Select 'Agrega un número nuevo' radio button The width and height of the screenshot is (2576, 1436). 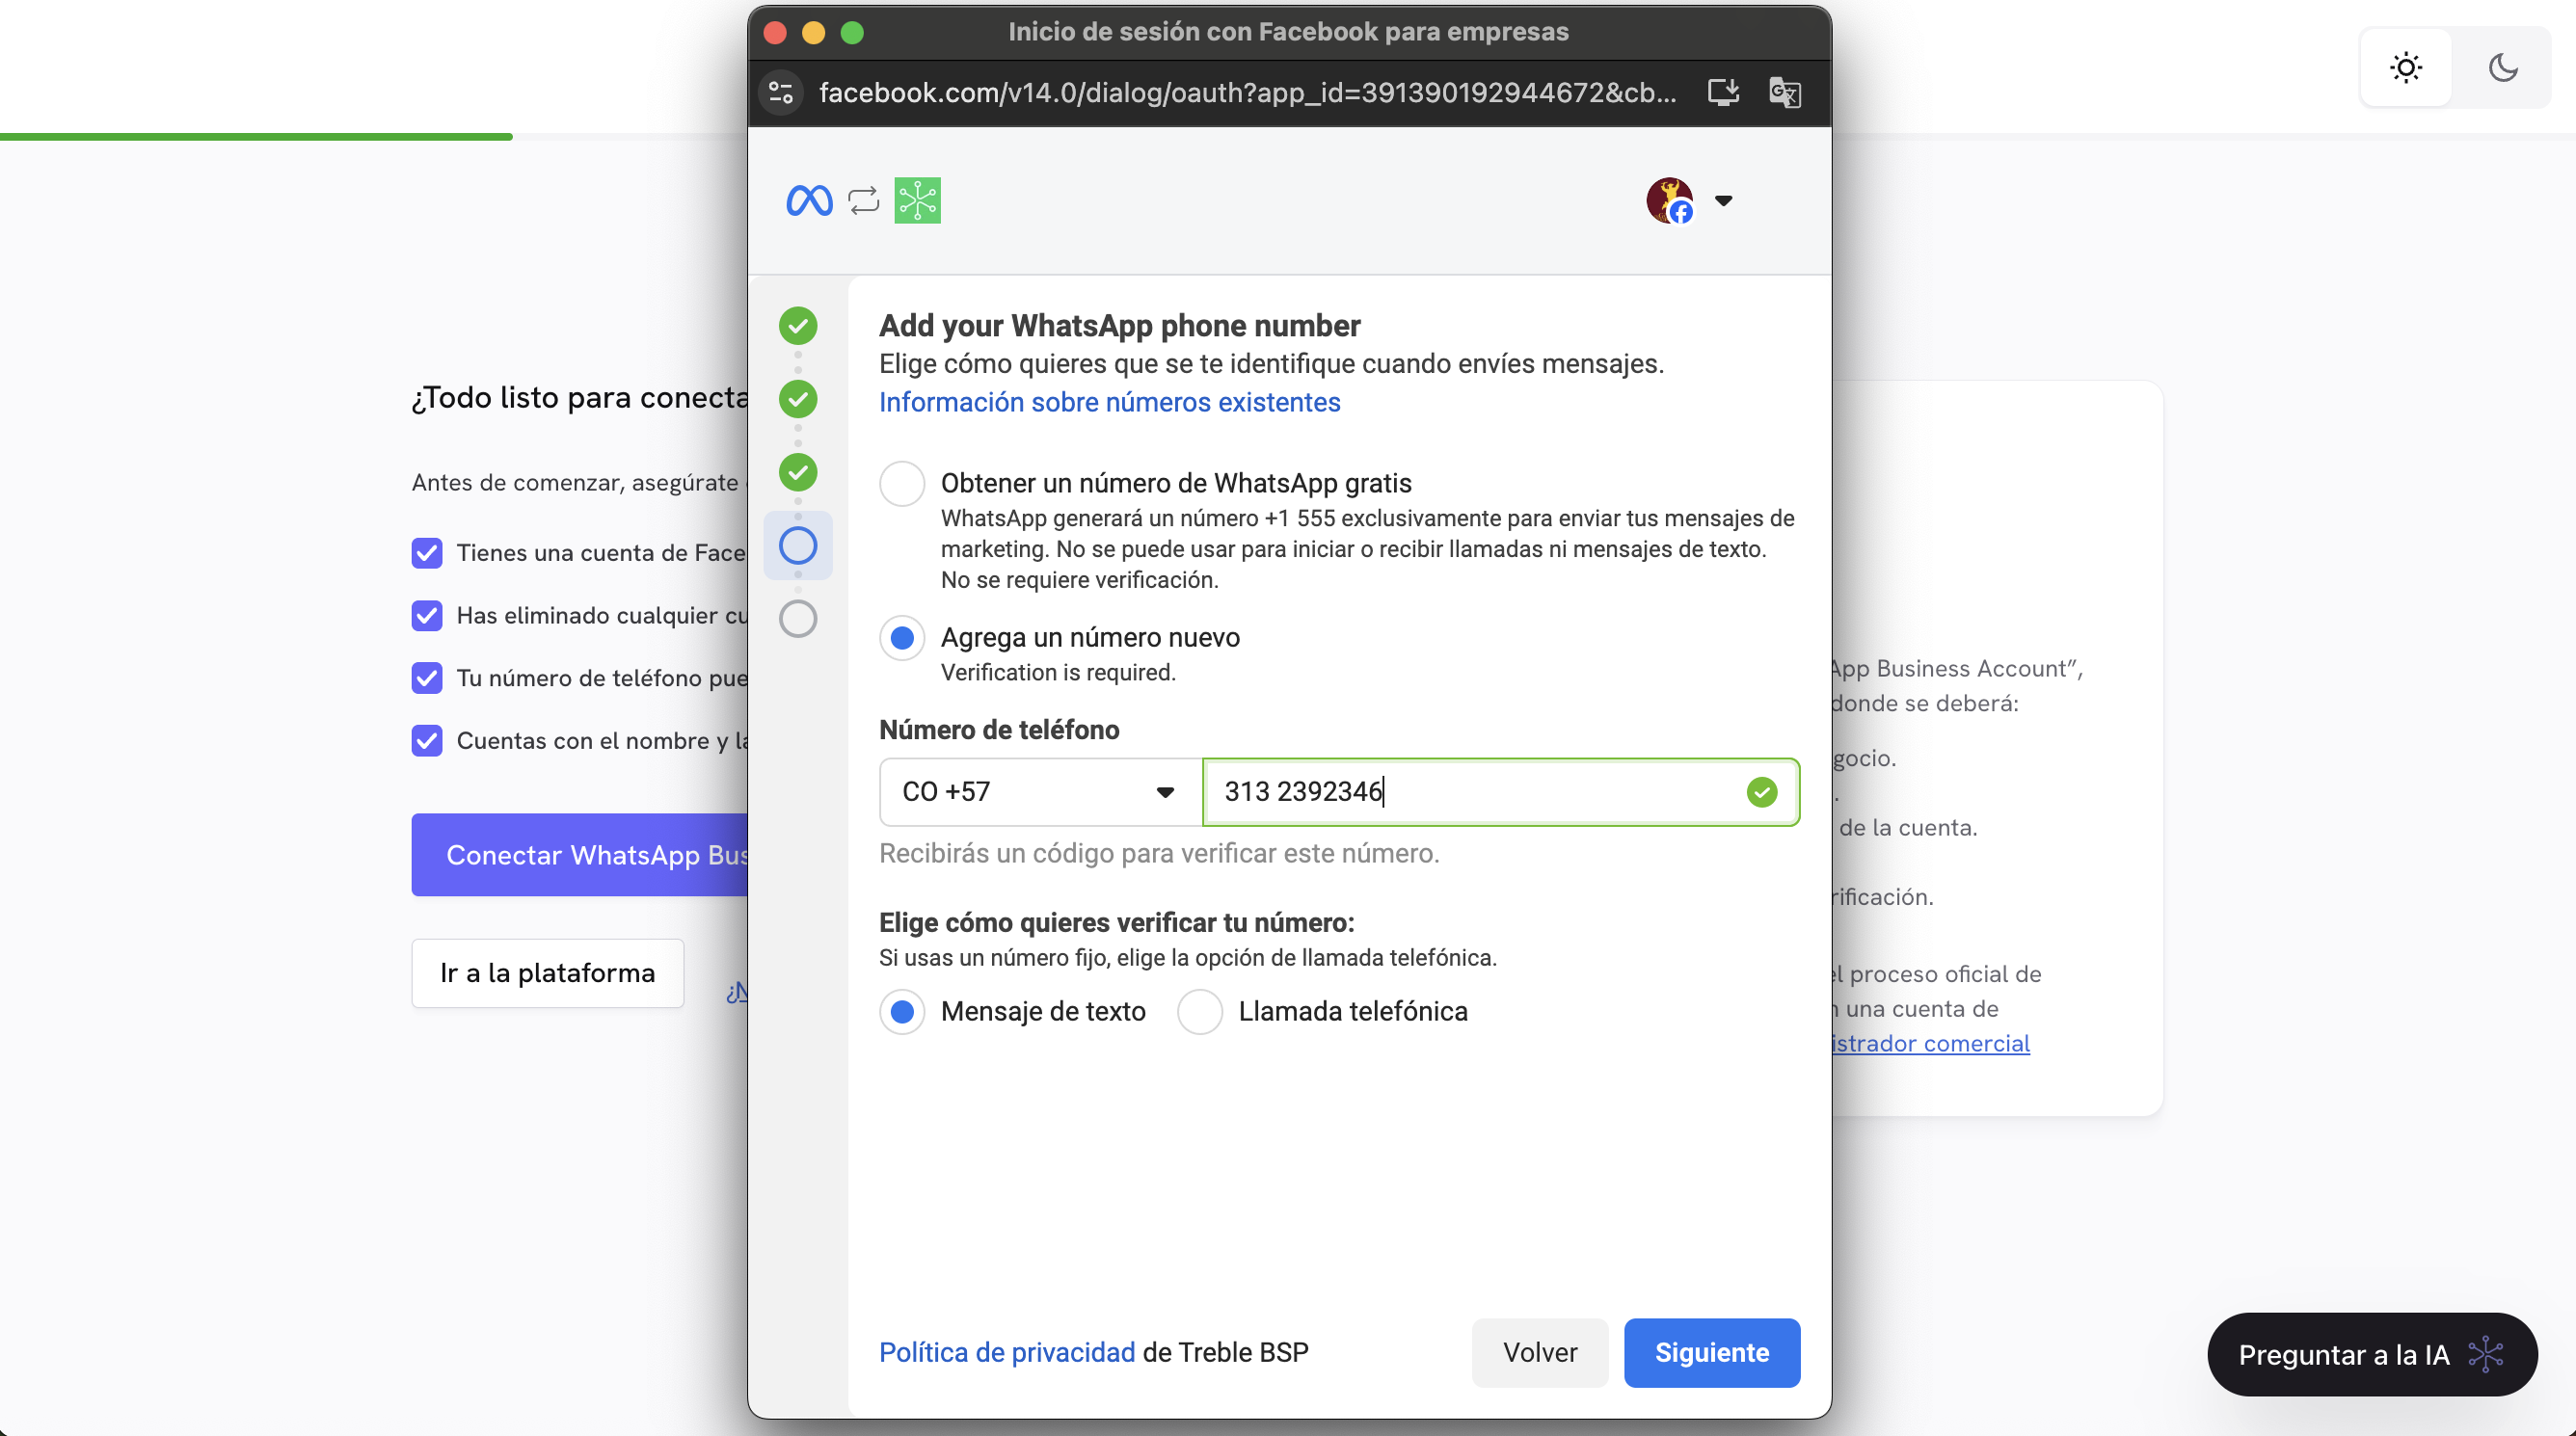(902, 638)
